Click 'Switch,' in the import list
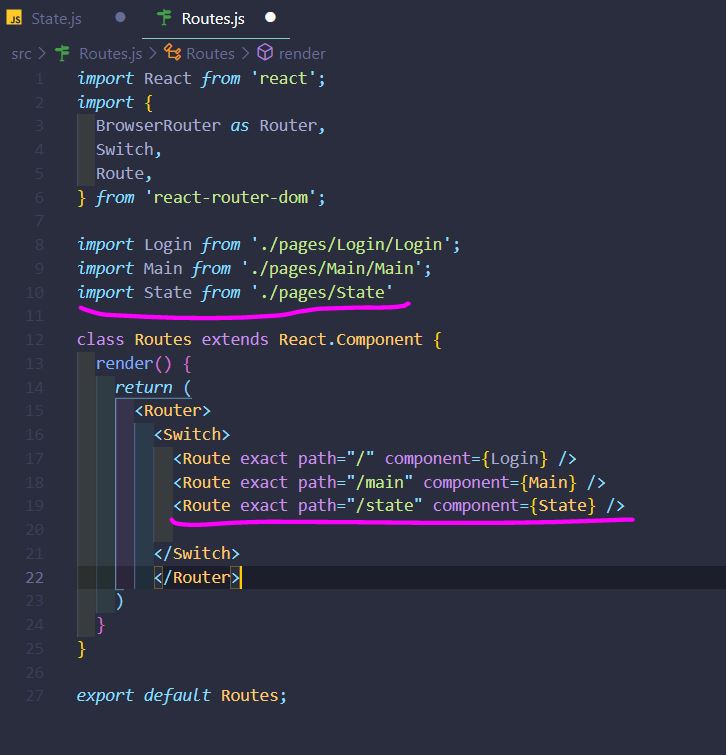Screen dimensions: 726x755 point(129,150)
